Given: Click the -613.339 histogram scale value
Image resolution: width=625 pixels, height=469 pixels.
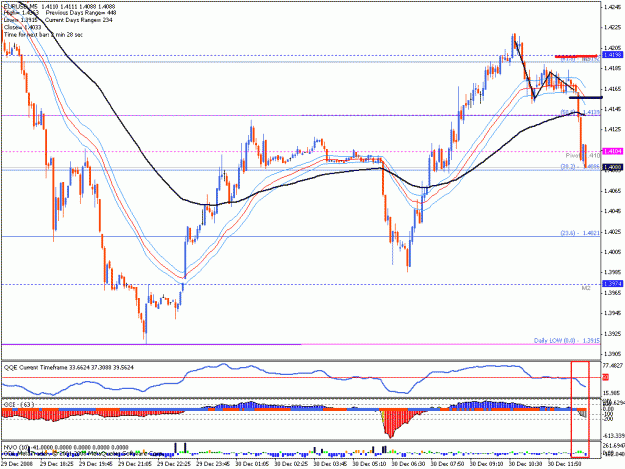Looking at the screenshot, I should pyautogui.click(x=613, y=436).
